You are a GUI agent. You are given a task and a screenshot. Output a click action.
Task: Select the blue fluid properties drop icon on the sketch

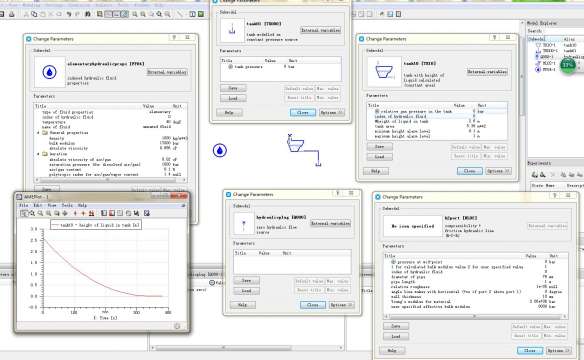pos(220,150)
